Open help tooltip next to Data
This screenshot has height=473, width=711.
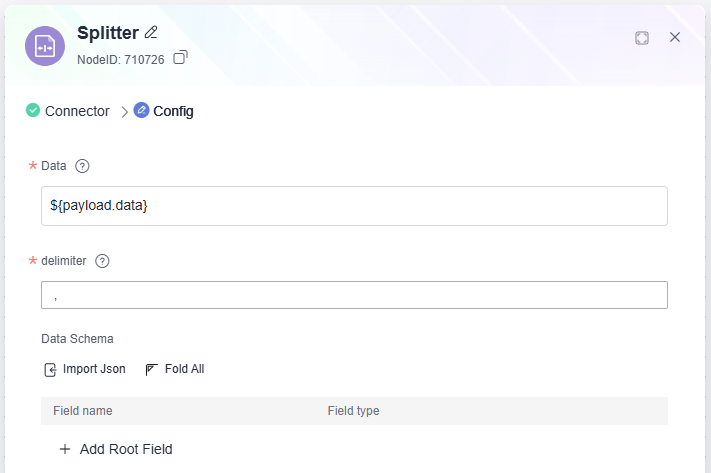(x=82, y=166)
